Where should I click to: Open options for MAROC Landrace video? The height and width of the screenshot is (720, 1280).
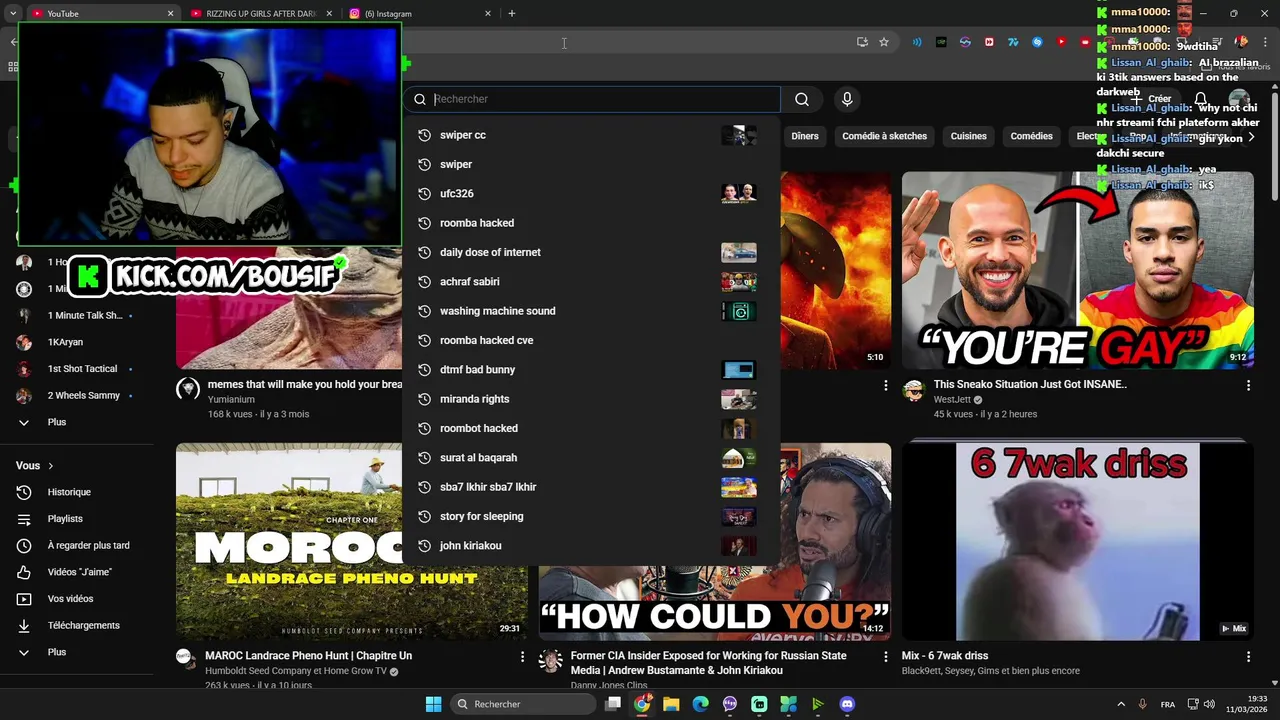coord(522,657)
